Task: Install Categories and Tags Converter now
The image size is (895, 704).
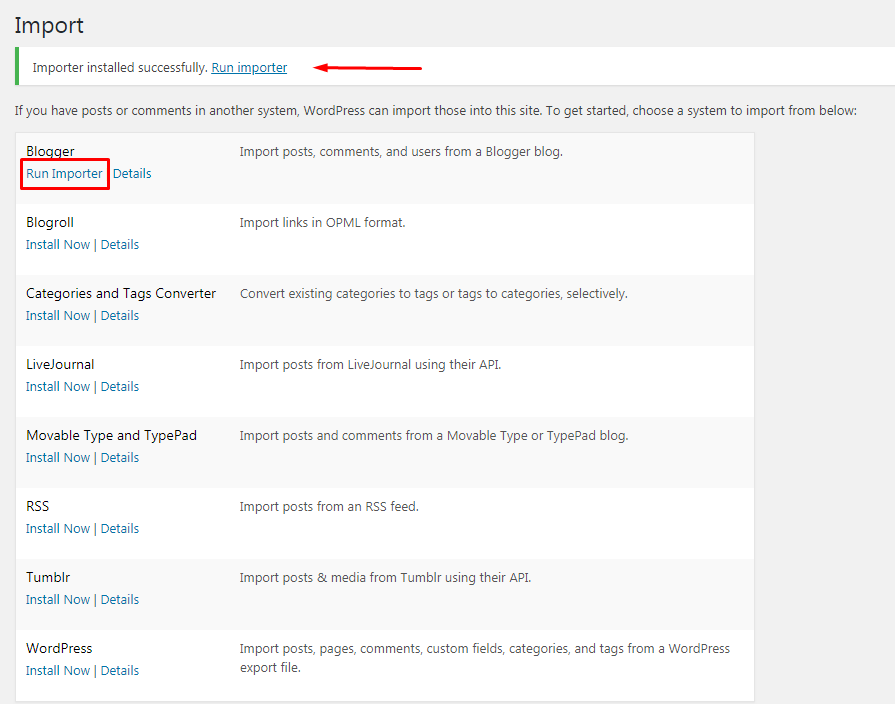Action: [58, 315]
